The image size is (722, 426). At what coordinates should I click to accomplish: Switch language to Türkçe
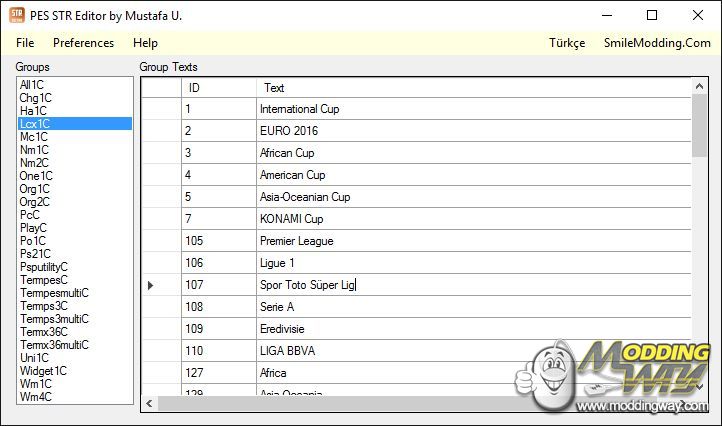[x=567, y=43]
